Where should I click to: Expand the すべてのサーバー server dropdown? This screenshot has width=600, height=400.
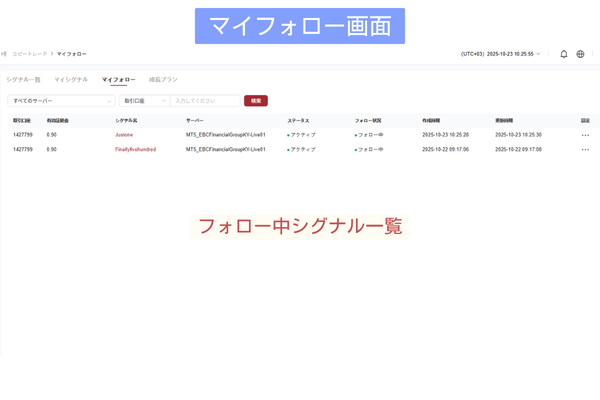pyautogui.click(x=61, y=101)
